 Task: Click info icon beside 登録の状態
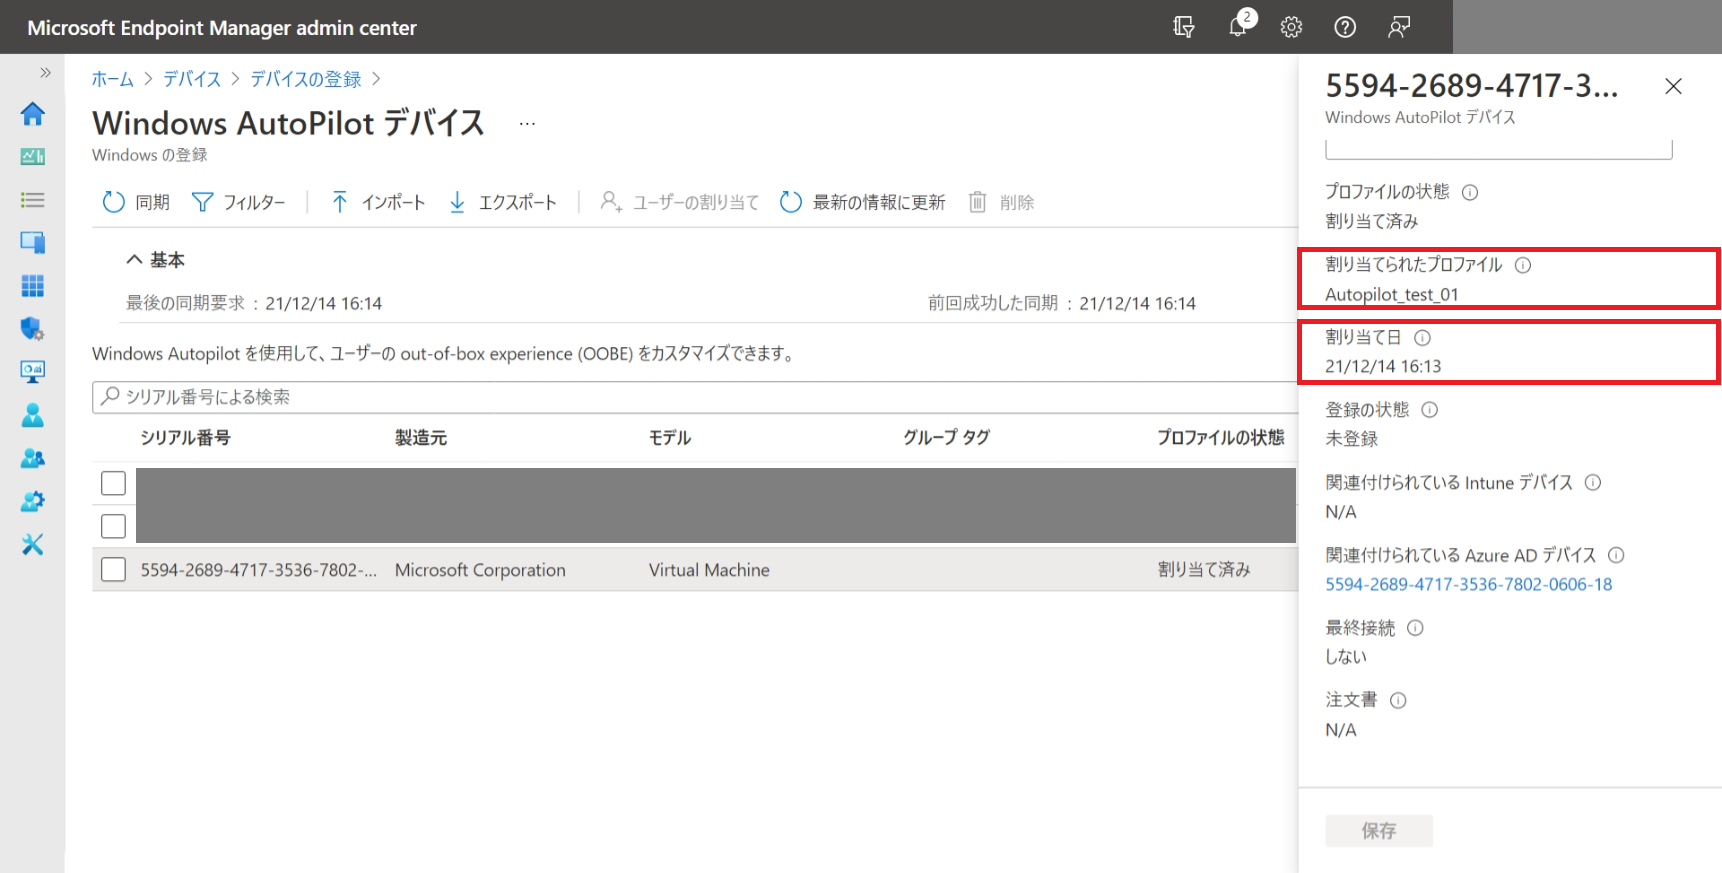point(1430,410)
